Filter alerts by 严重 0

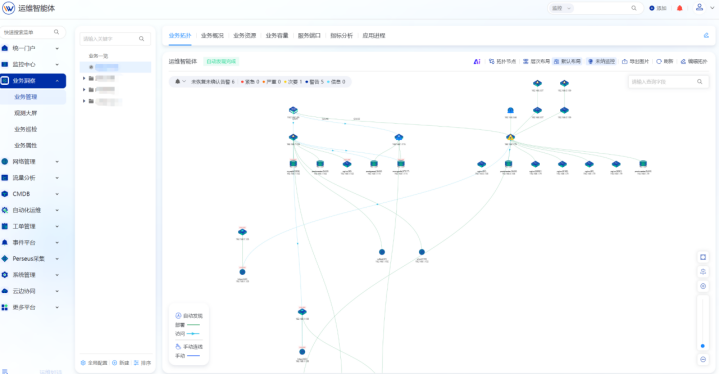click(x=272, y=82)
